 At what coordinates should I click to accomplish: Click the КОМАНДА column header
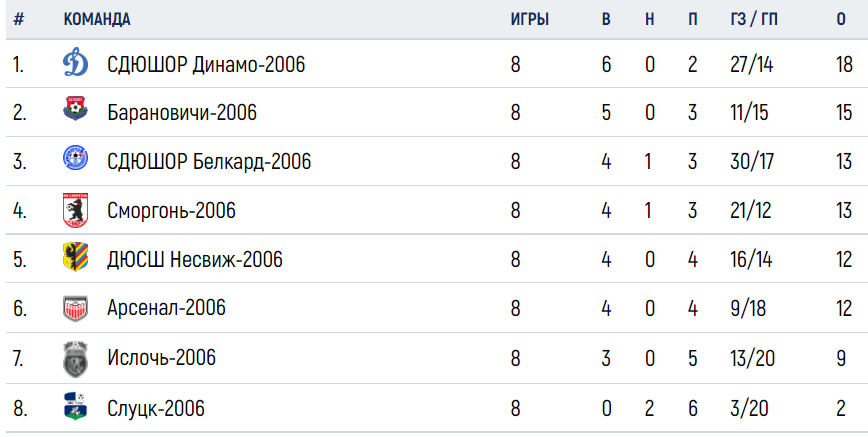click(97, 19)
